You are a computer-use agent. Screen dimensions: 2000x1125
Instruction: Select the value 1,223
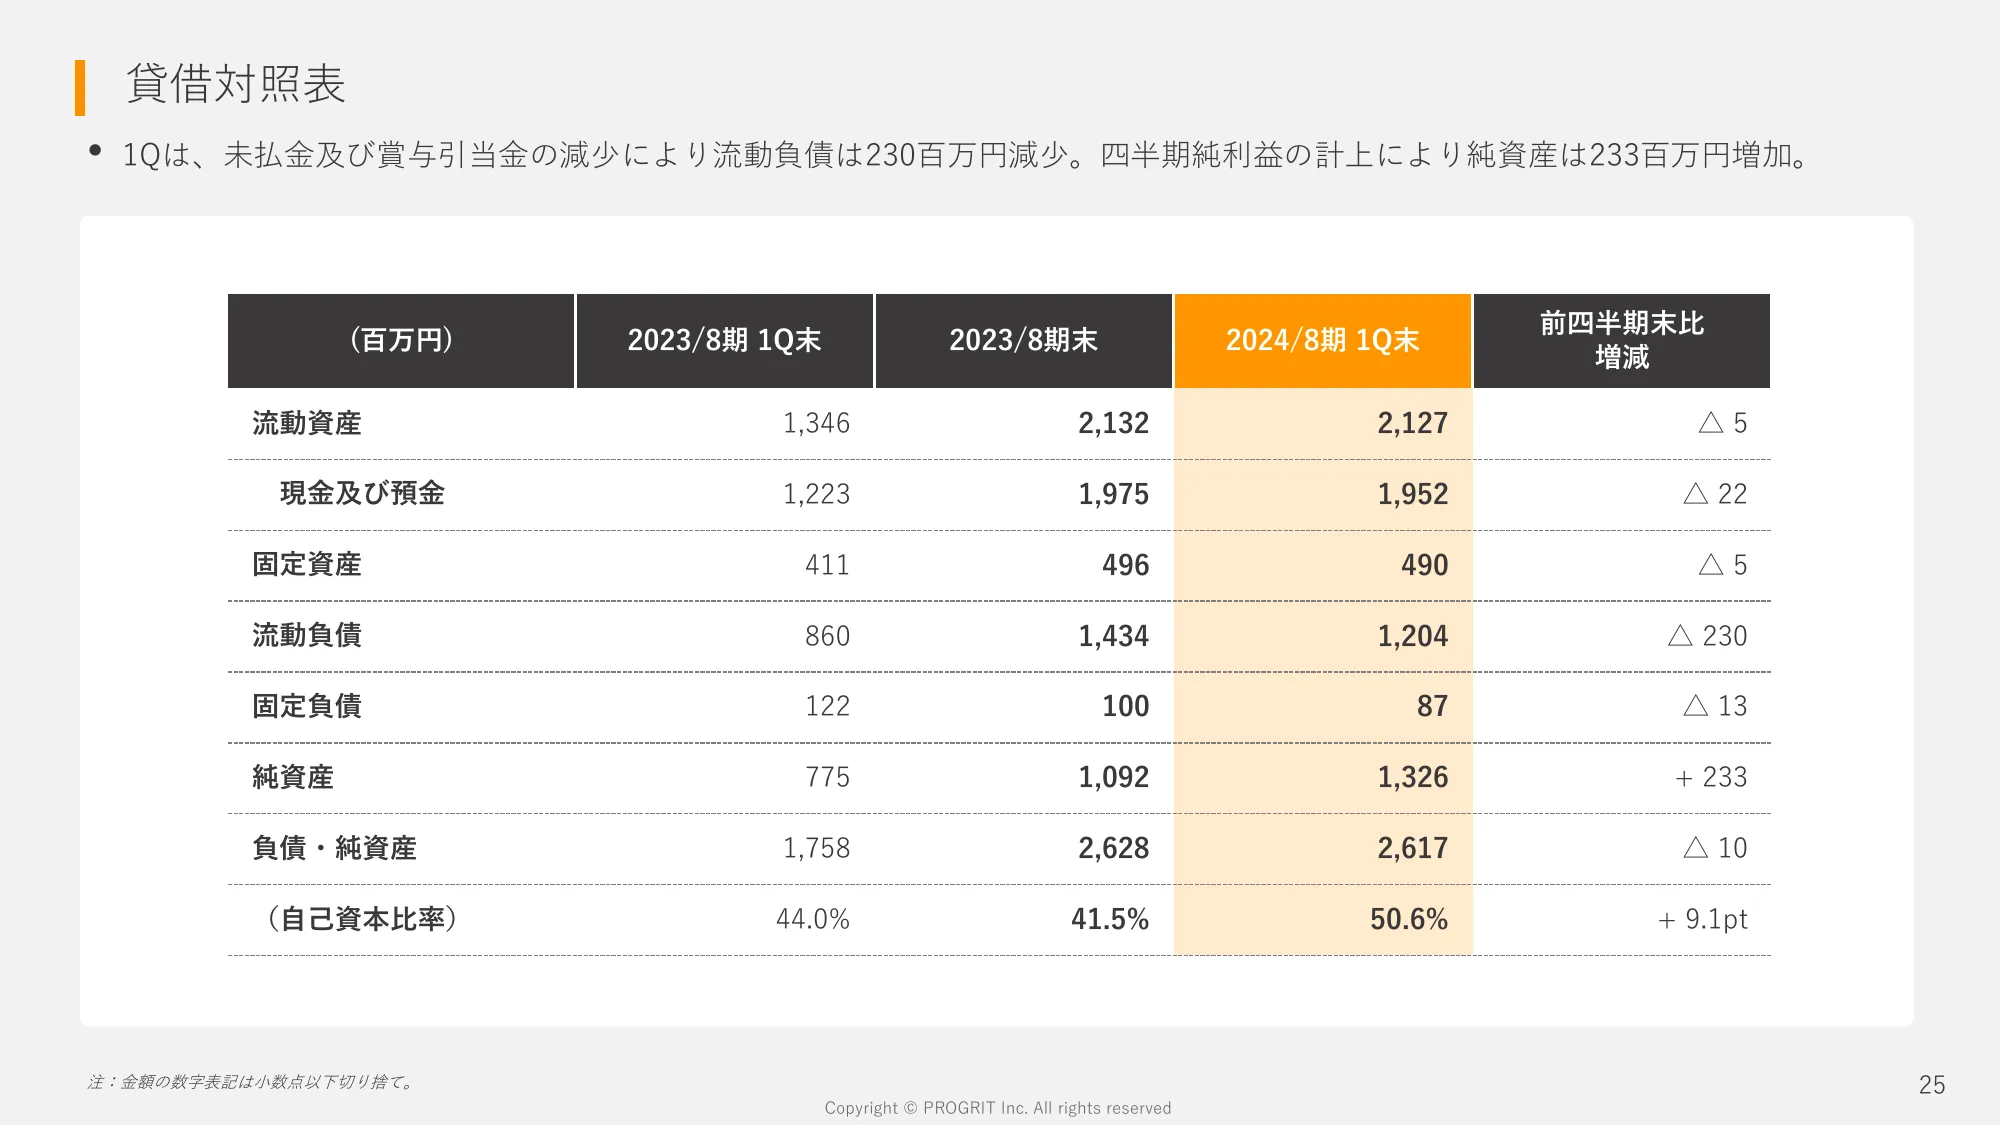tap(816, 494)
